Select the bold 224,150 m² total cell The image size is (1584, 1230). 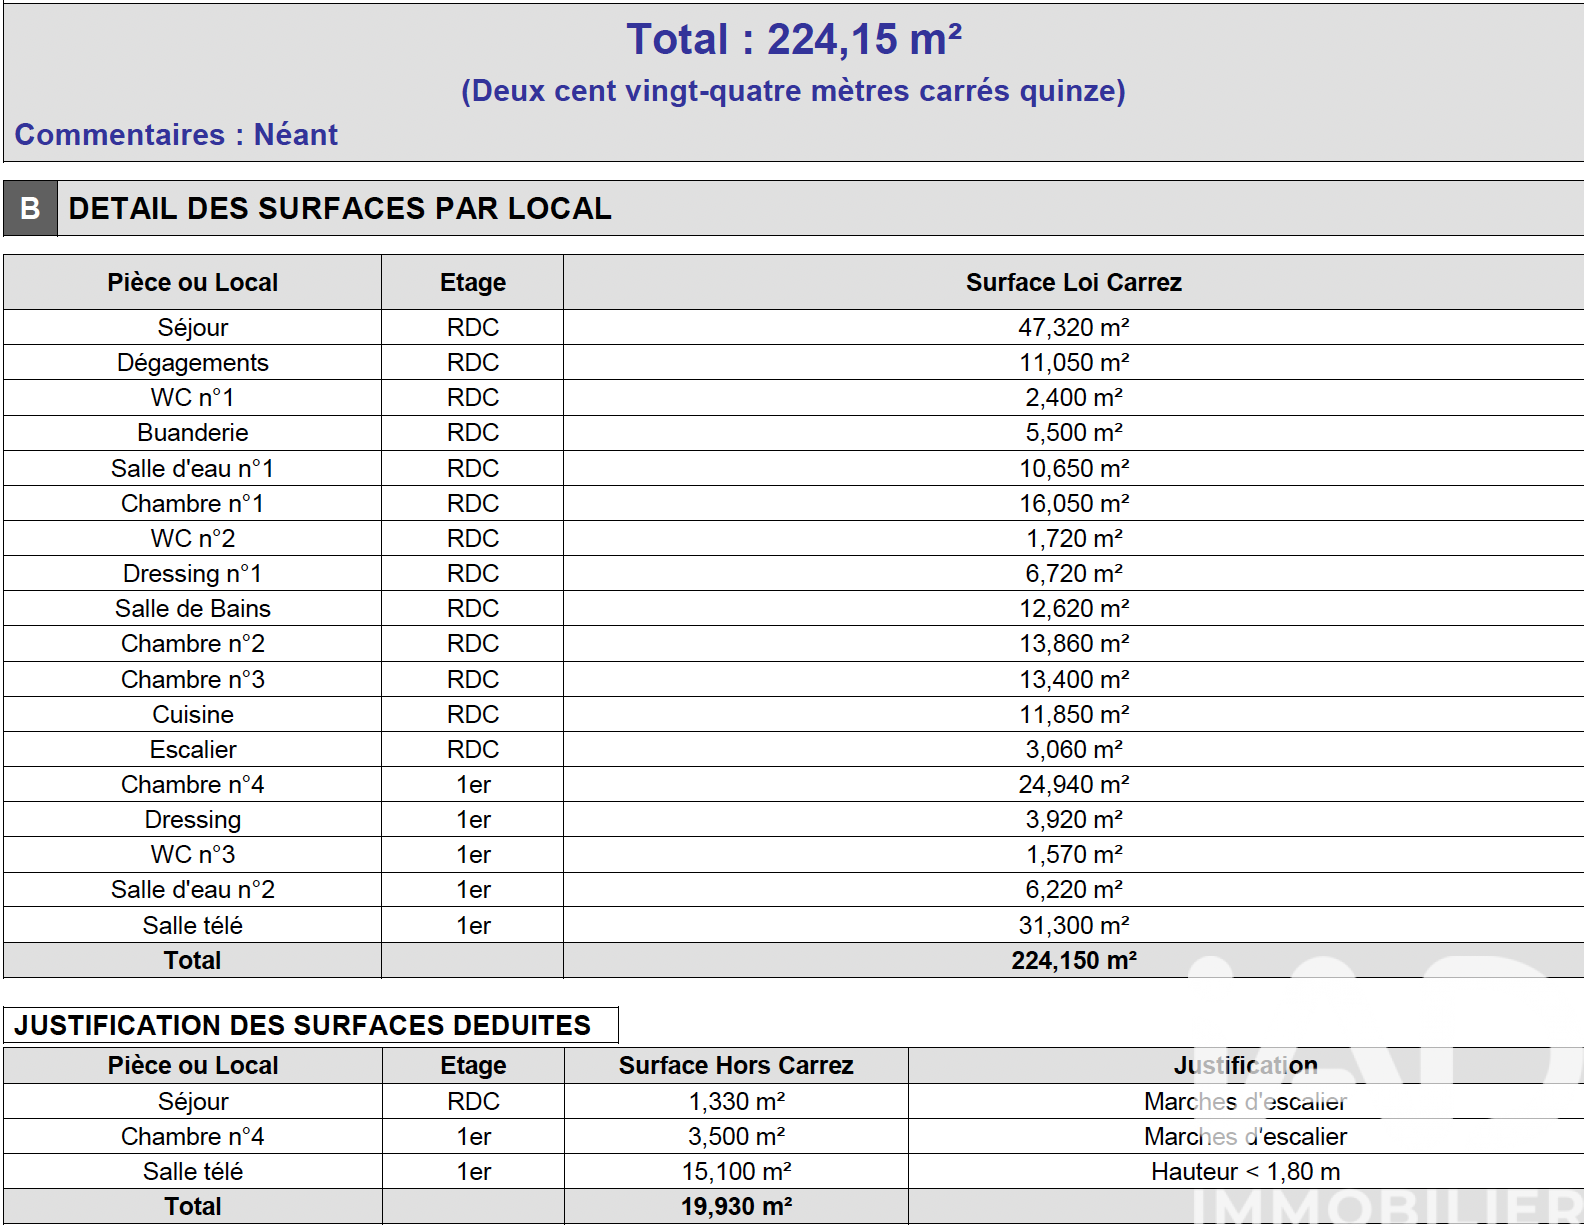click(1073, 961)
